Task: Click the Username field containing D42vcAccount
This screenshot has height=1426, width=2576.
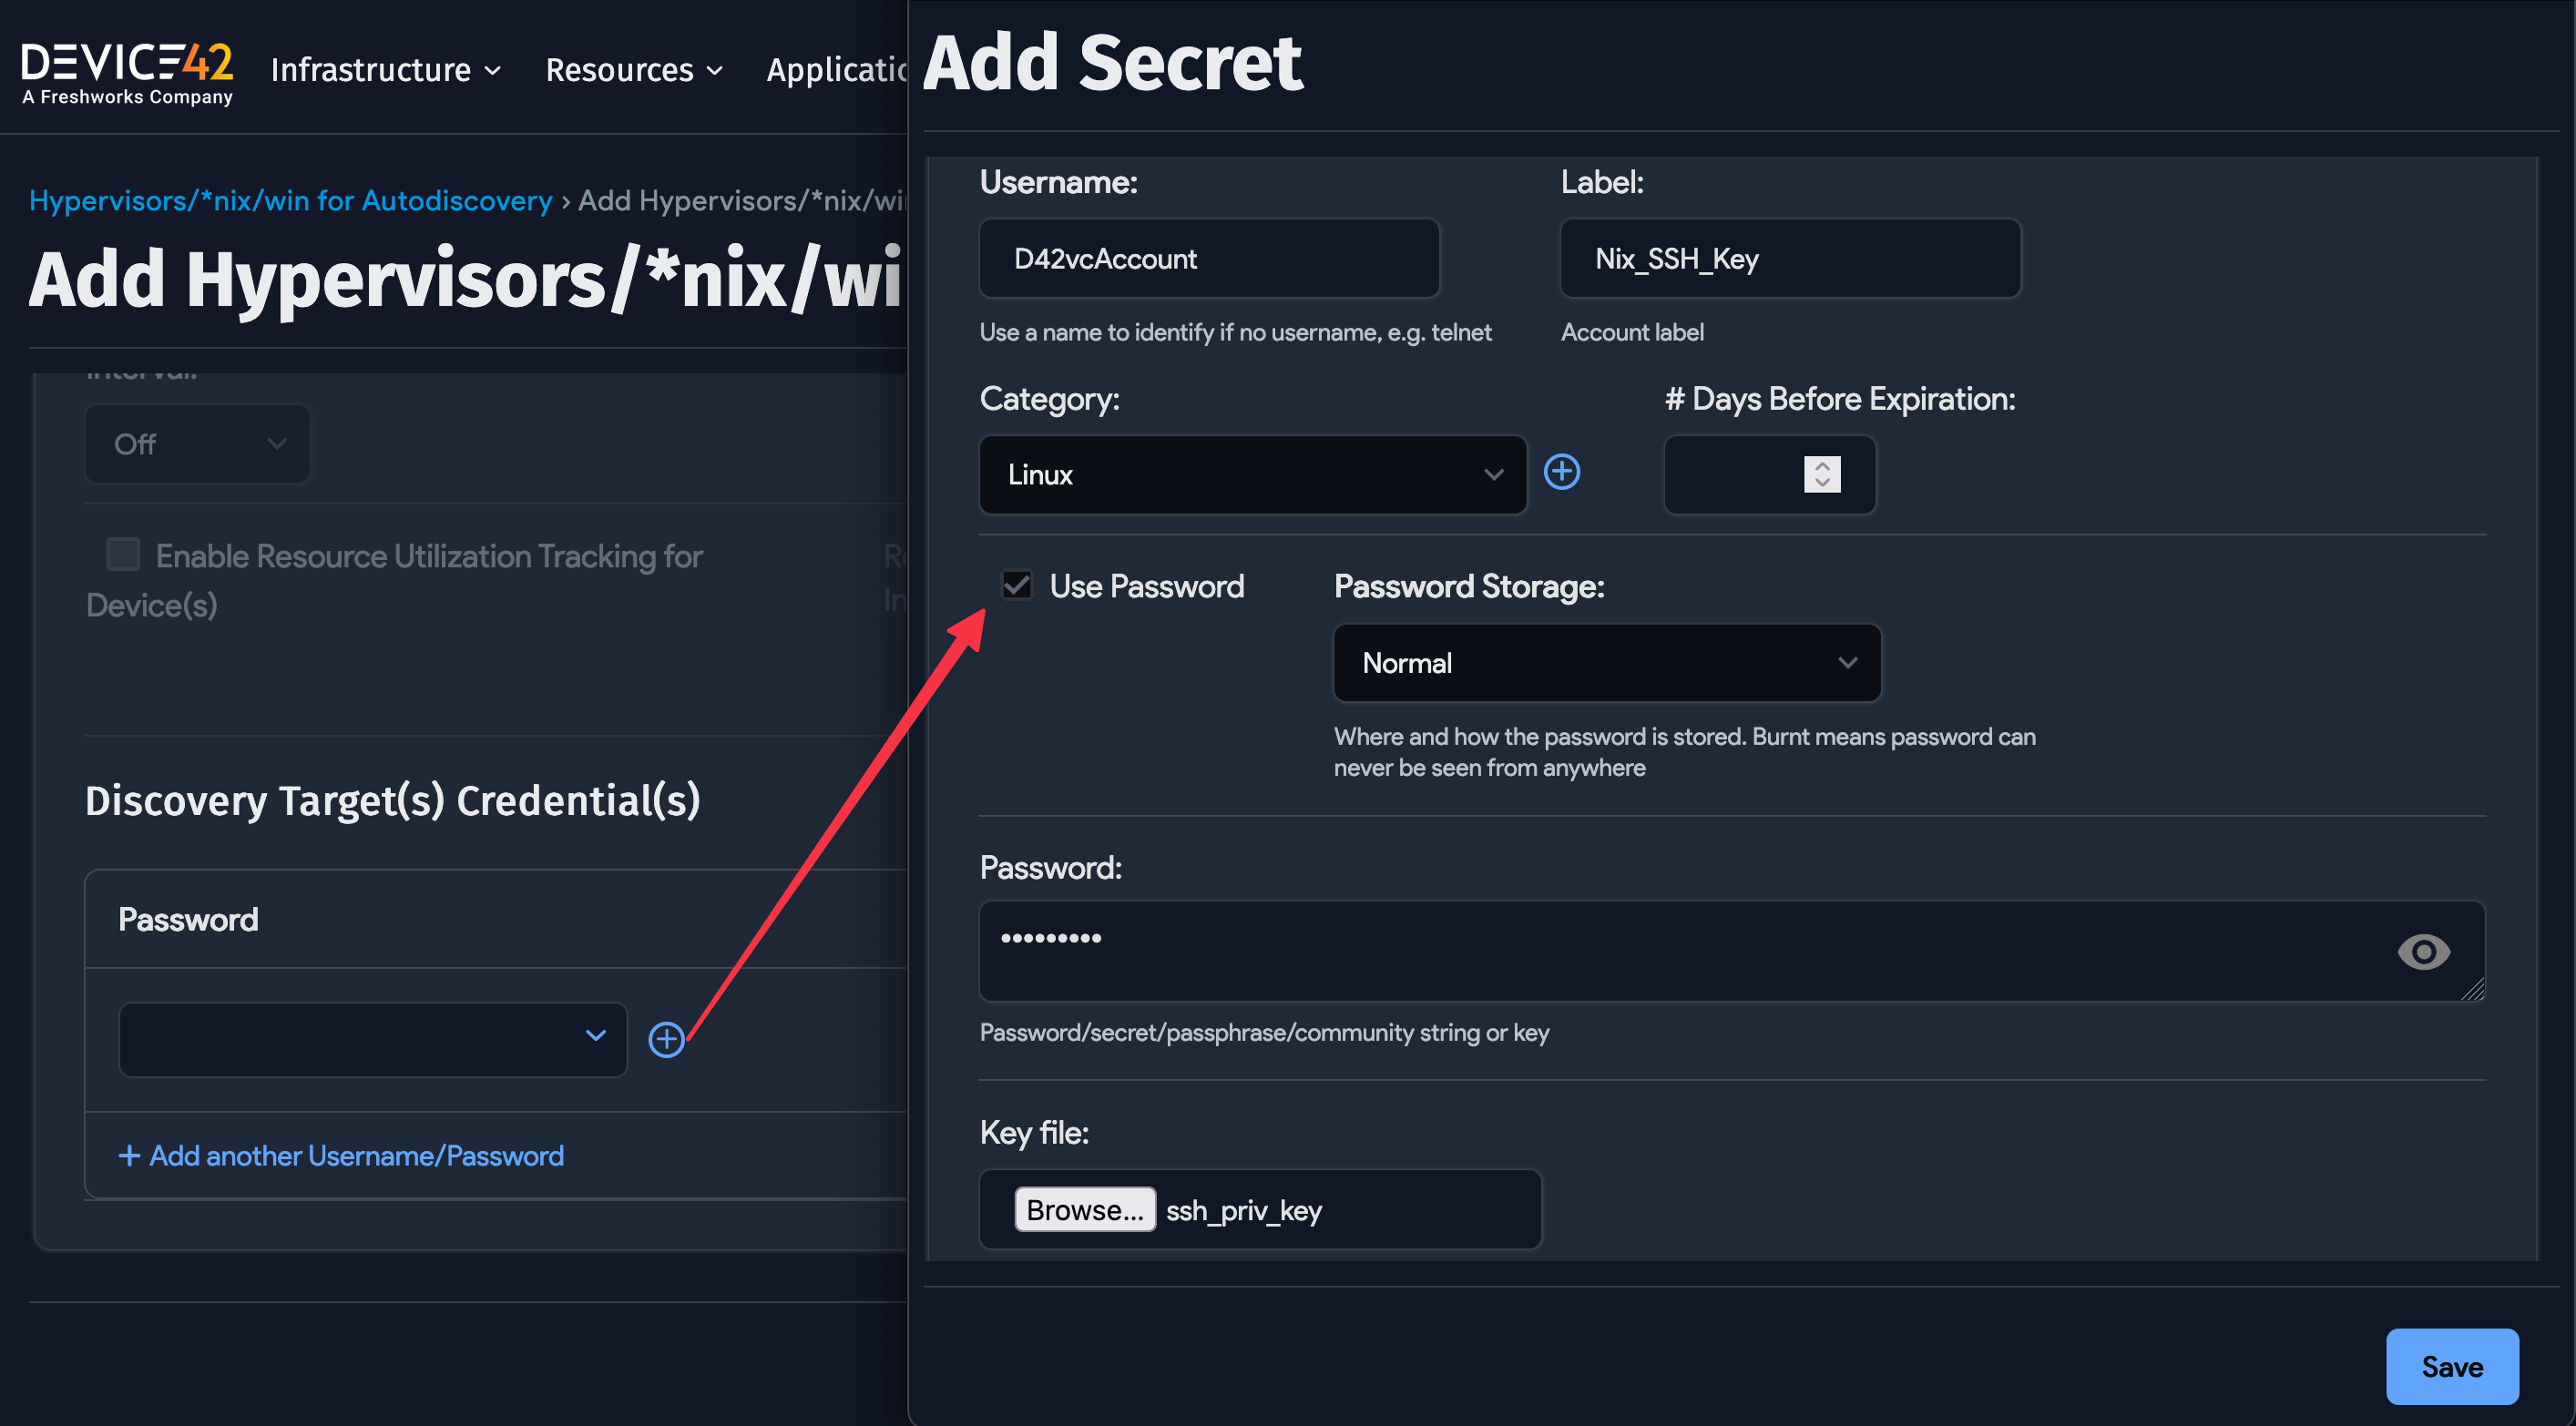Action: pyautogui.click(x=1209, y=259)
